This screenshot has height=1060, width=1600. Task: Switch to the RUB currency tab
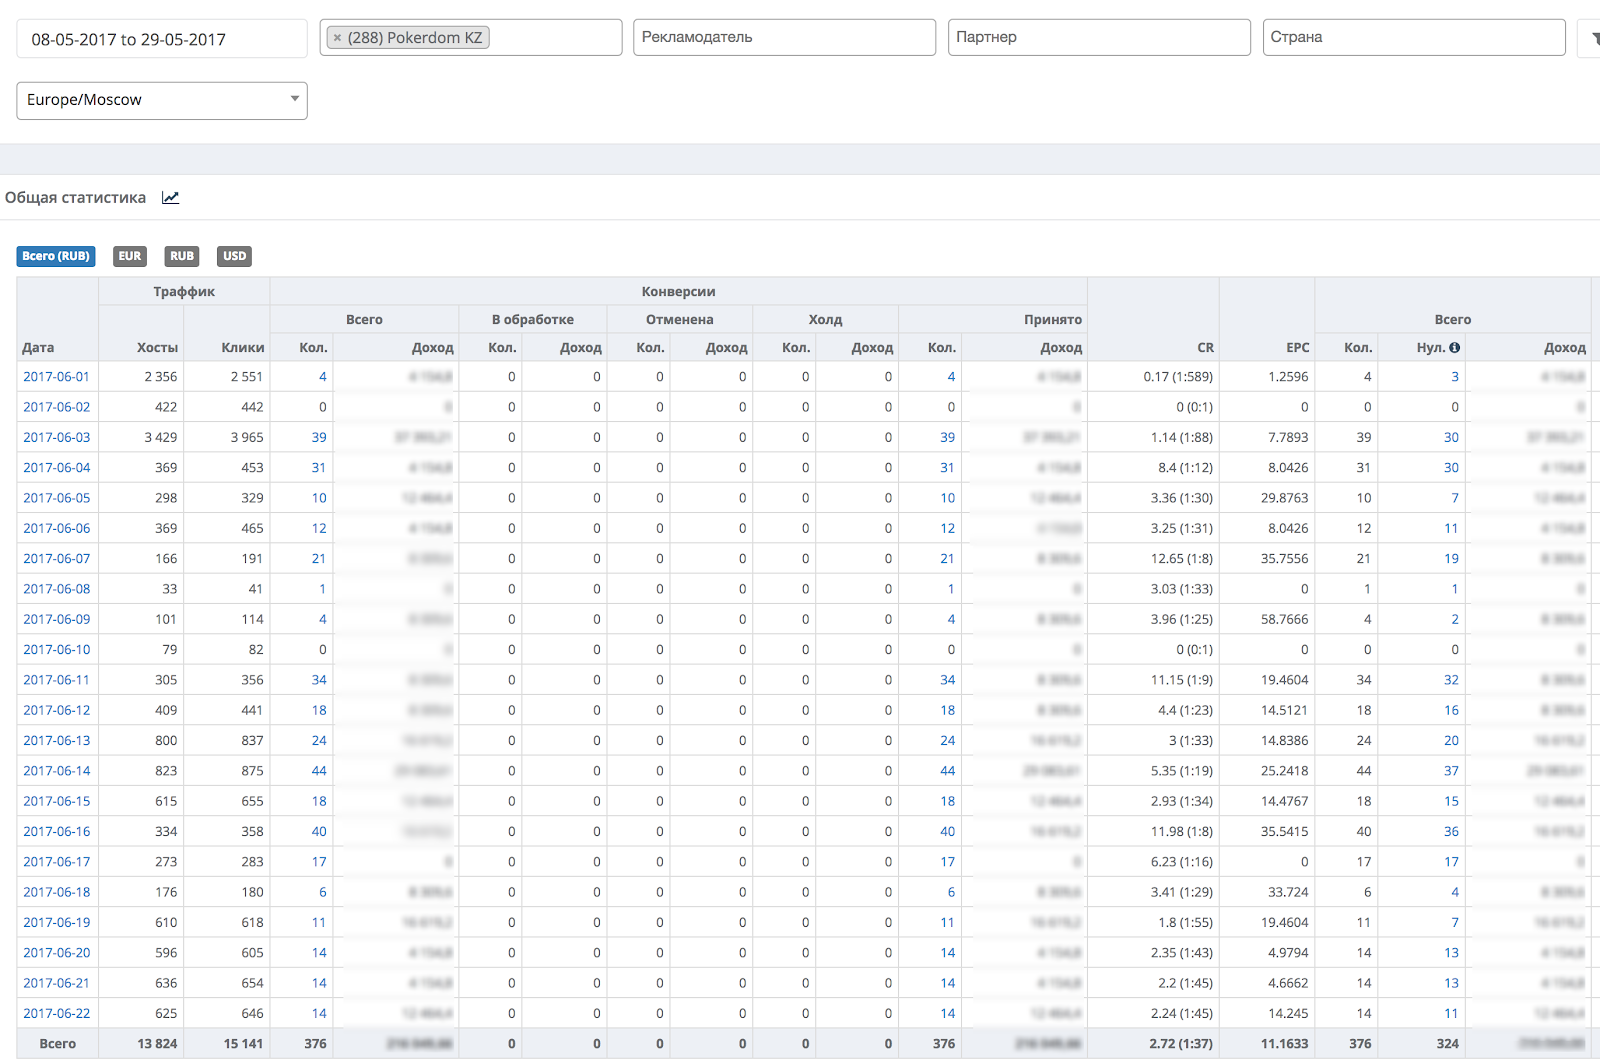click(x=182, y=256)
